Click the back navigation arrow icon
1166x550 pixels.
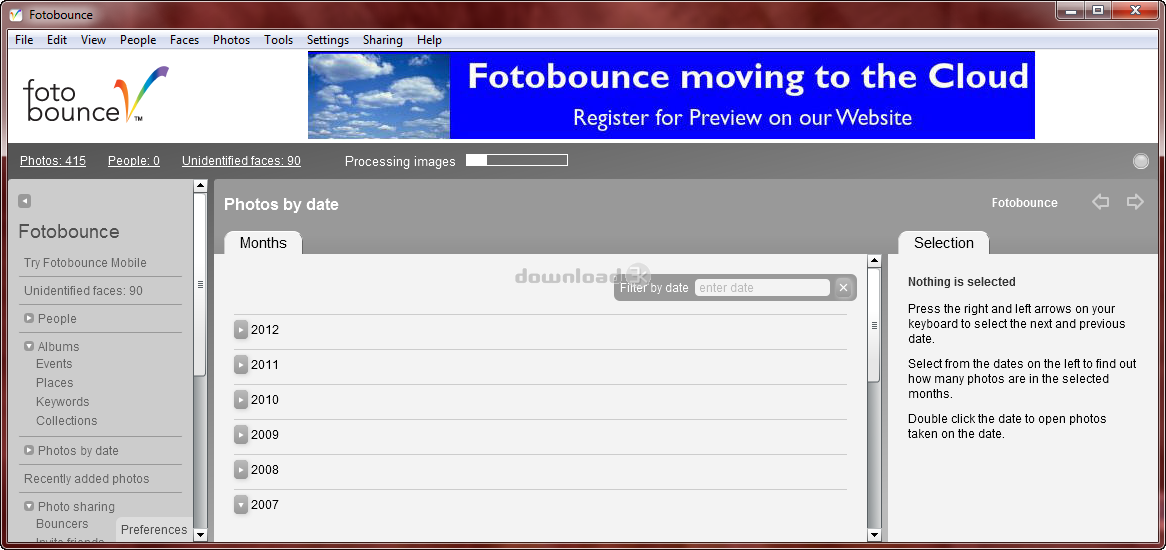tap(1101, 202)
